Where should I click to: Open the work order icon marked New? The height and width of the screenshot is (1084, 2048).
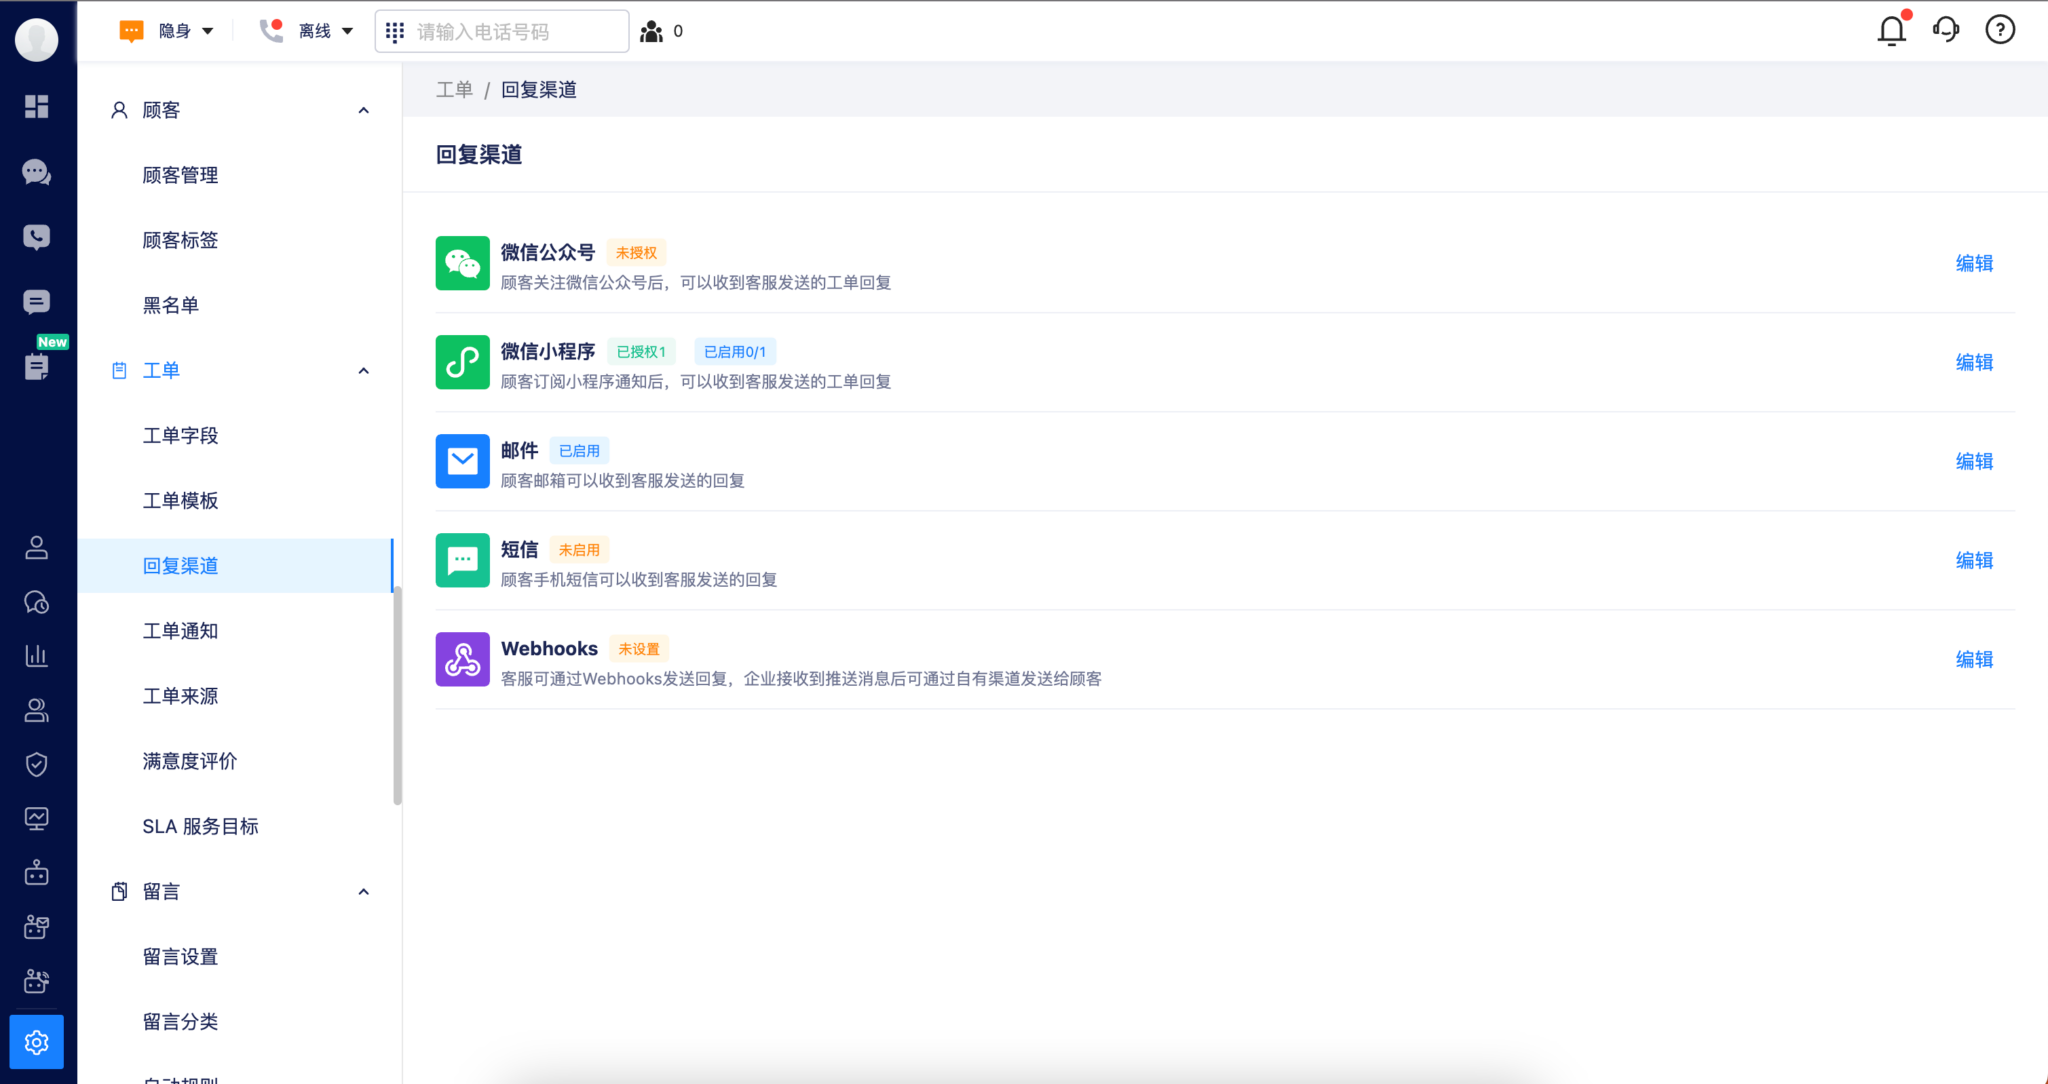click(37, 368)
